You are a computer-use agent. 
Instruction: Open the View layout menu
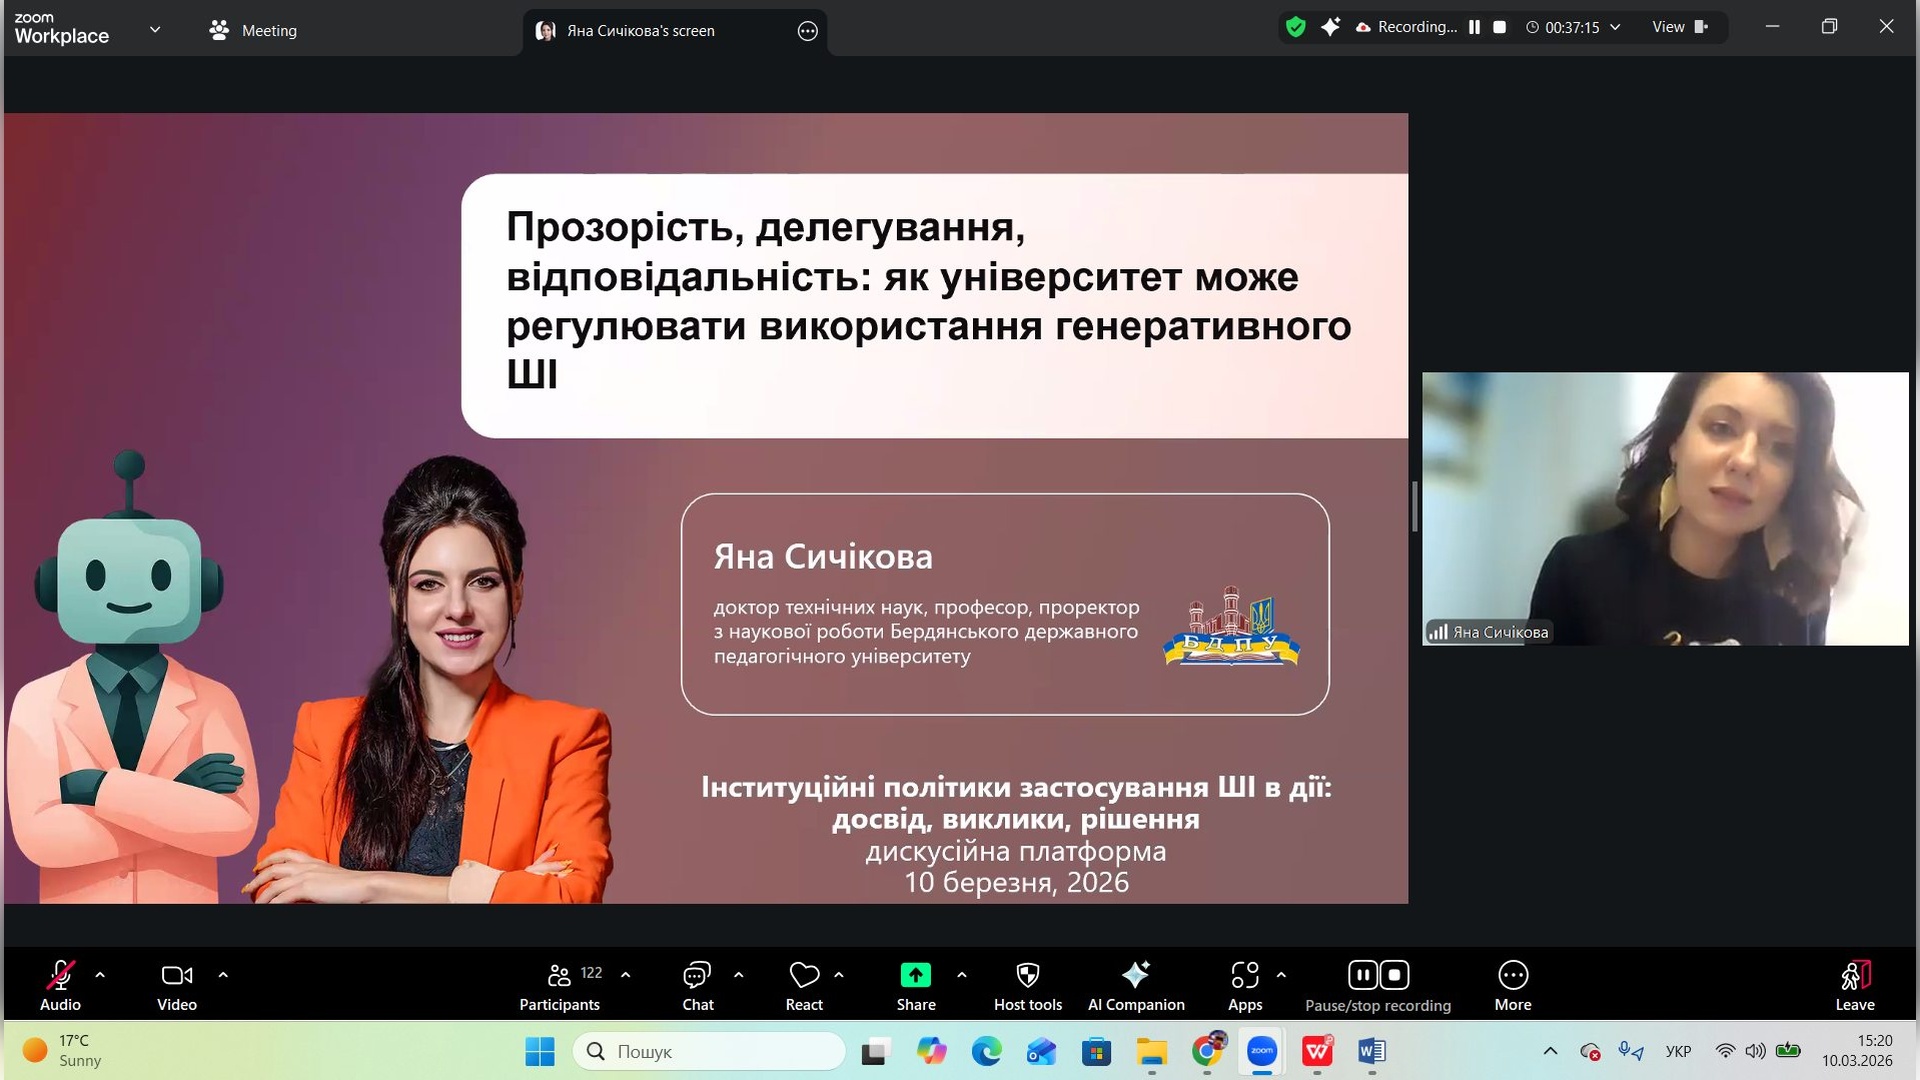[1679, 27]
